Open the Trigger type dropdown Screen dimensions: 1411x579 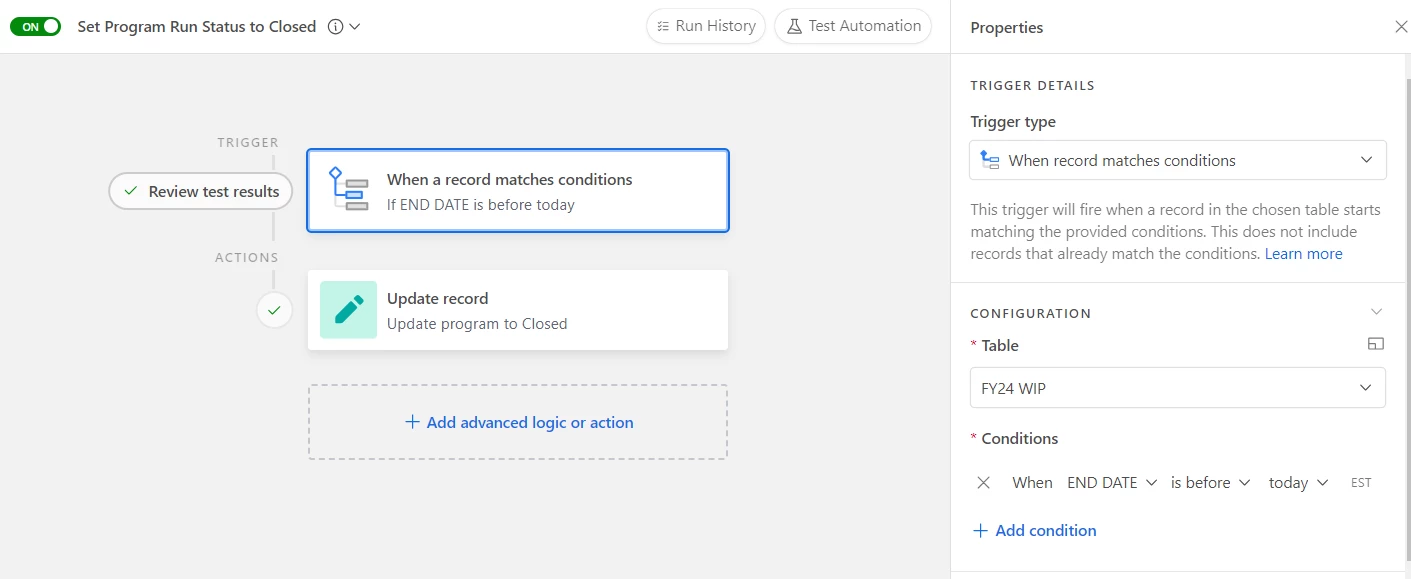[1177, 160]
